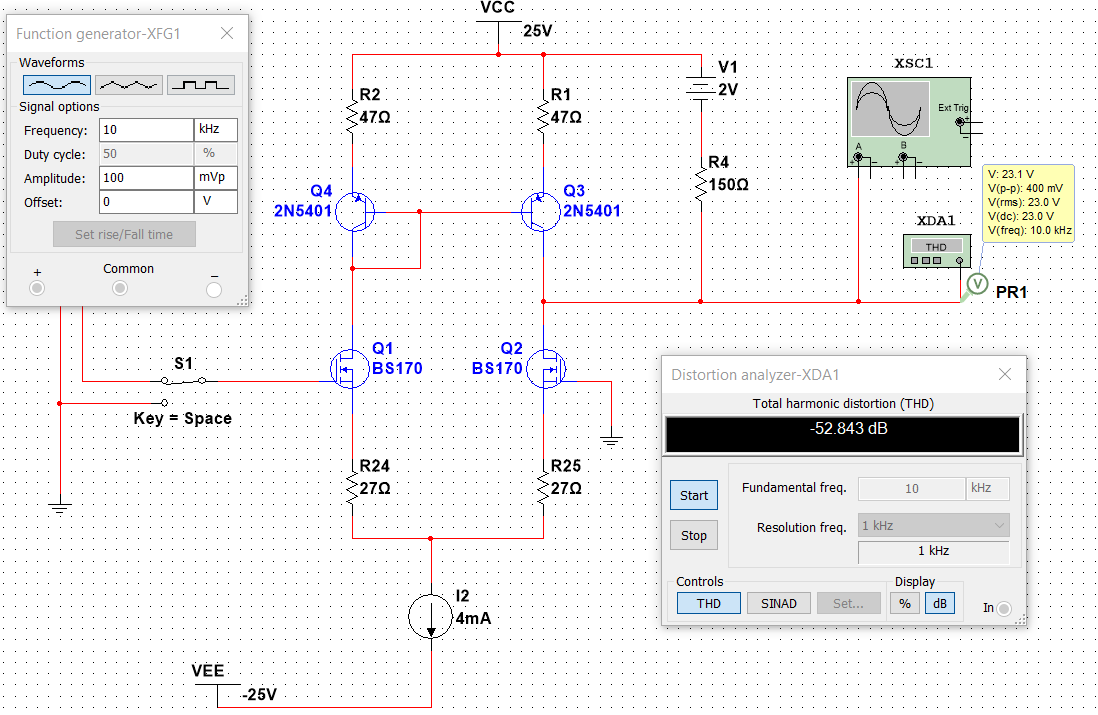Viewport: 1098px width, 715px height.
Task: Click the distortion analyzer In terminal
Action: tap(1003, 608)
